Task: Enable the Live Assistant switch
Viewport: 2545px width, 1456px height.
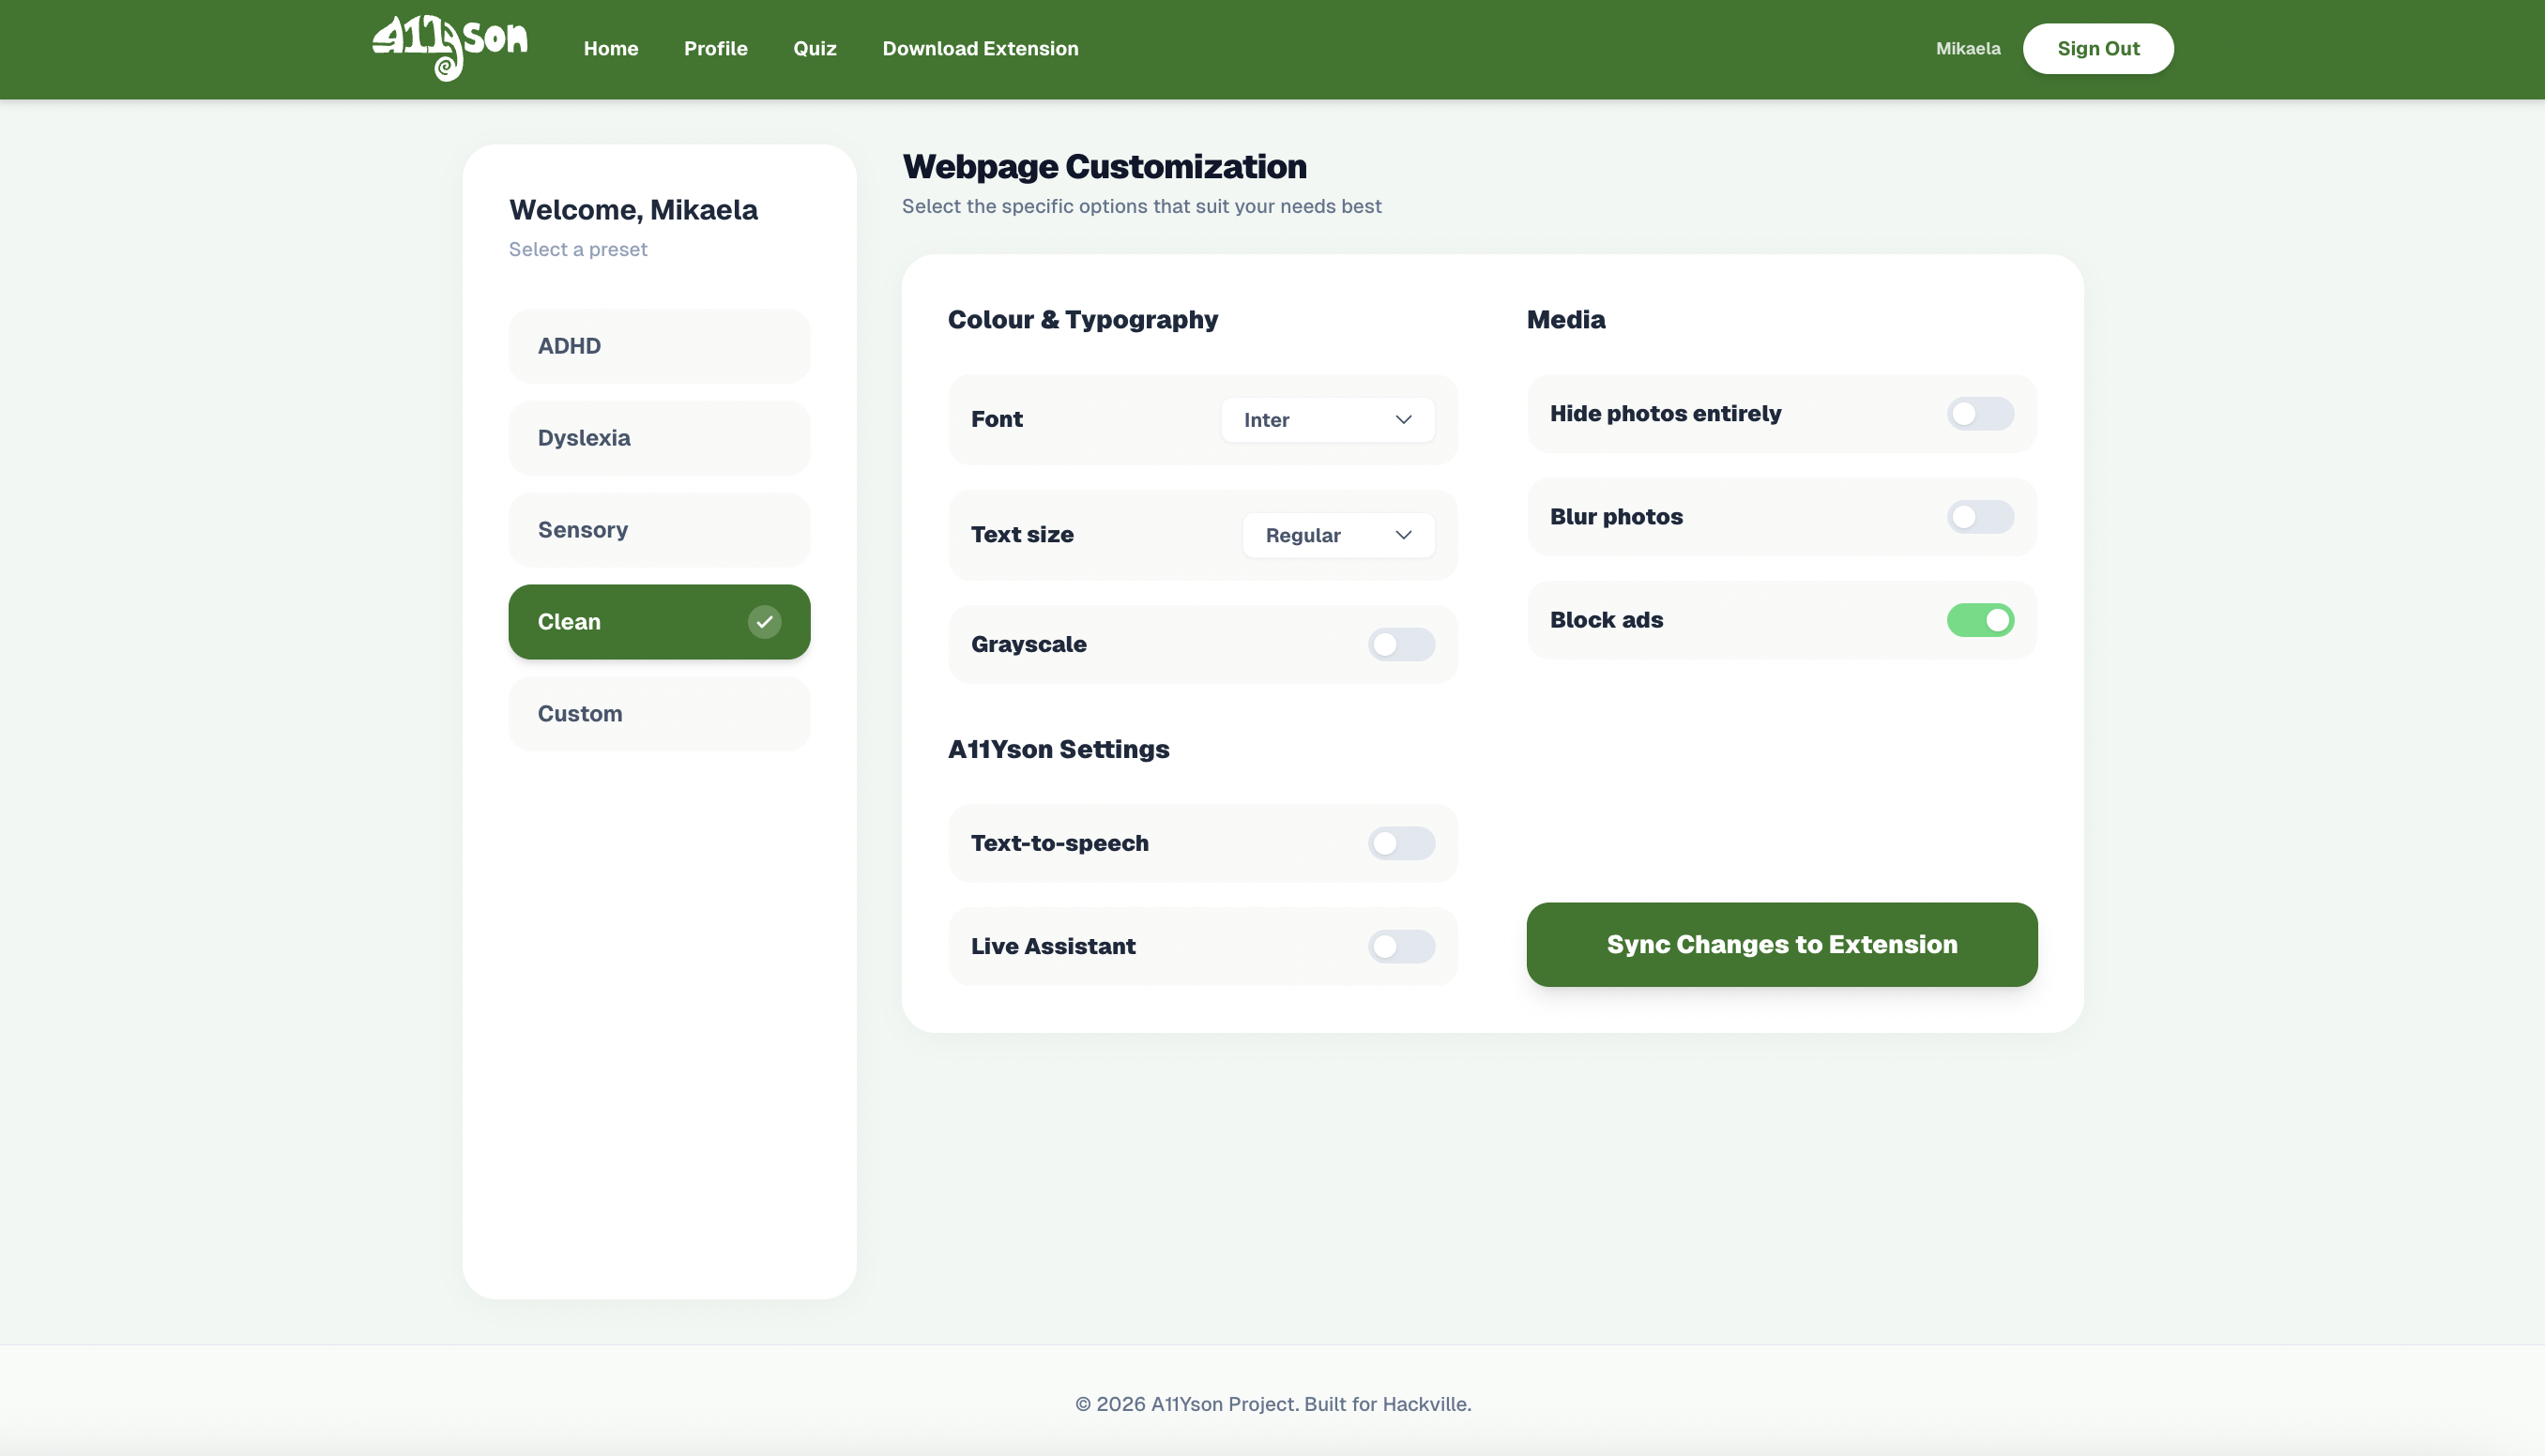Action: (x=1400, y=946)
